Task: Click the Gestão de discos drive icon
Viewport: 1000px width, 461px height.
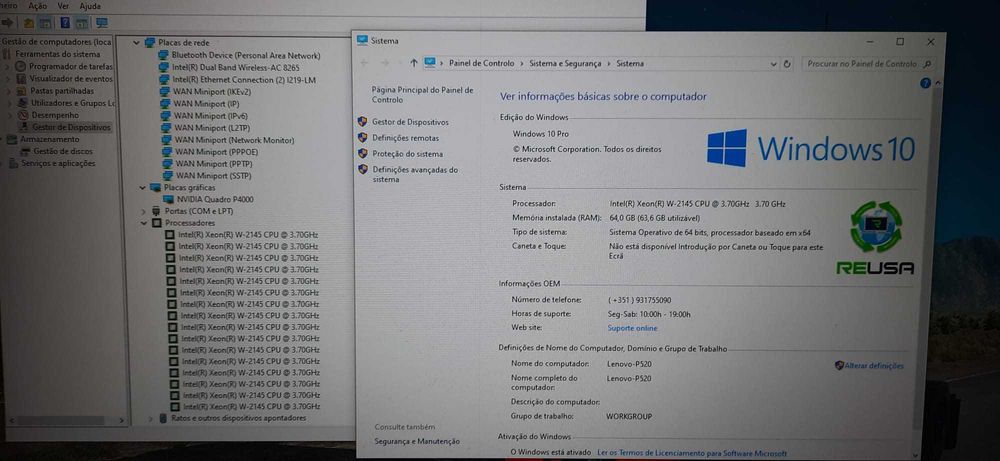Action: click(x=26, y=152)
